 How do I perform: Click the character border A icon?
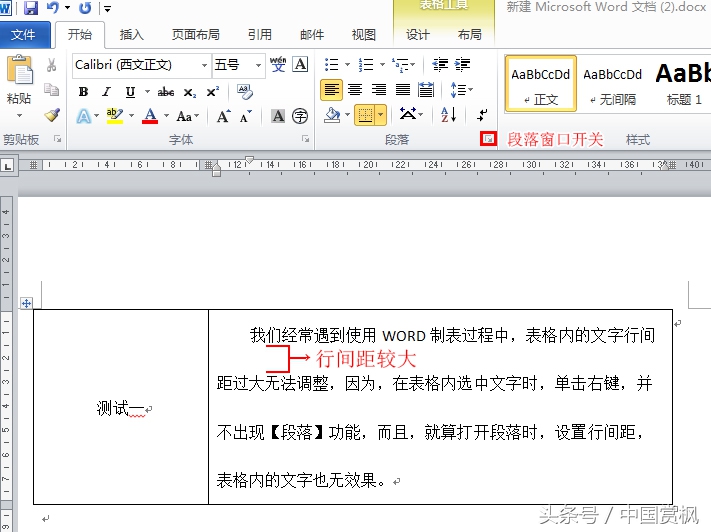[301, 64]
